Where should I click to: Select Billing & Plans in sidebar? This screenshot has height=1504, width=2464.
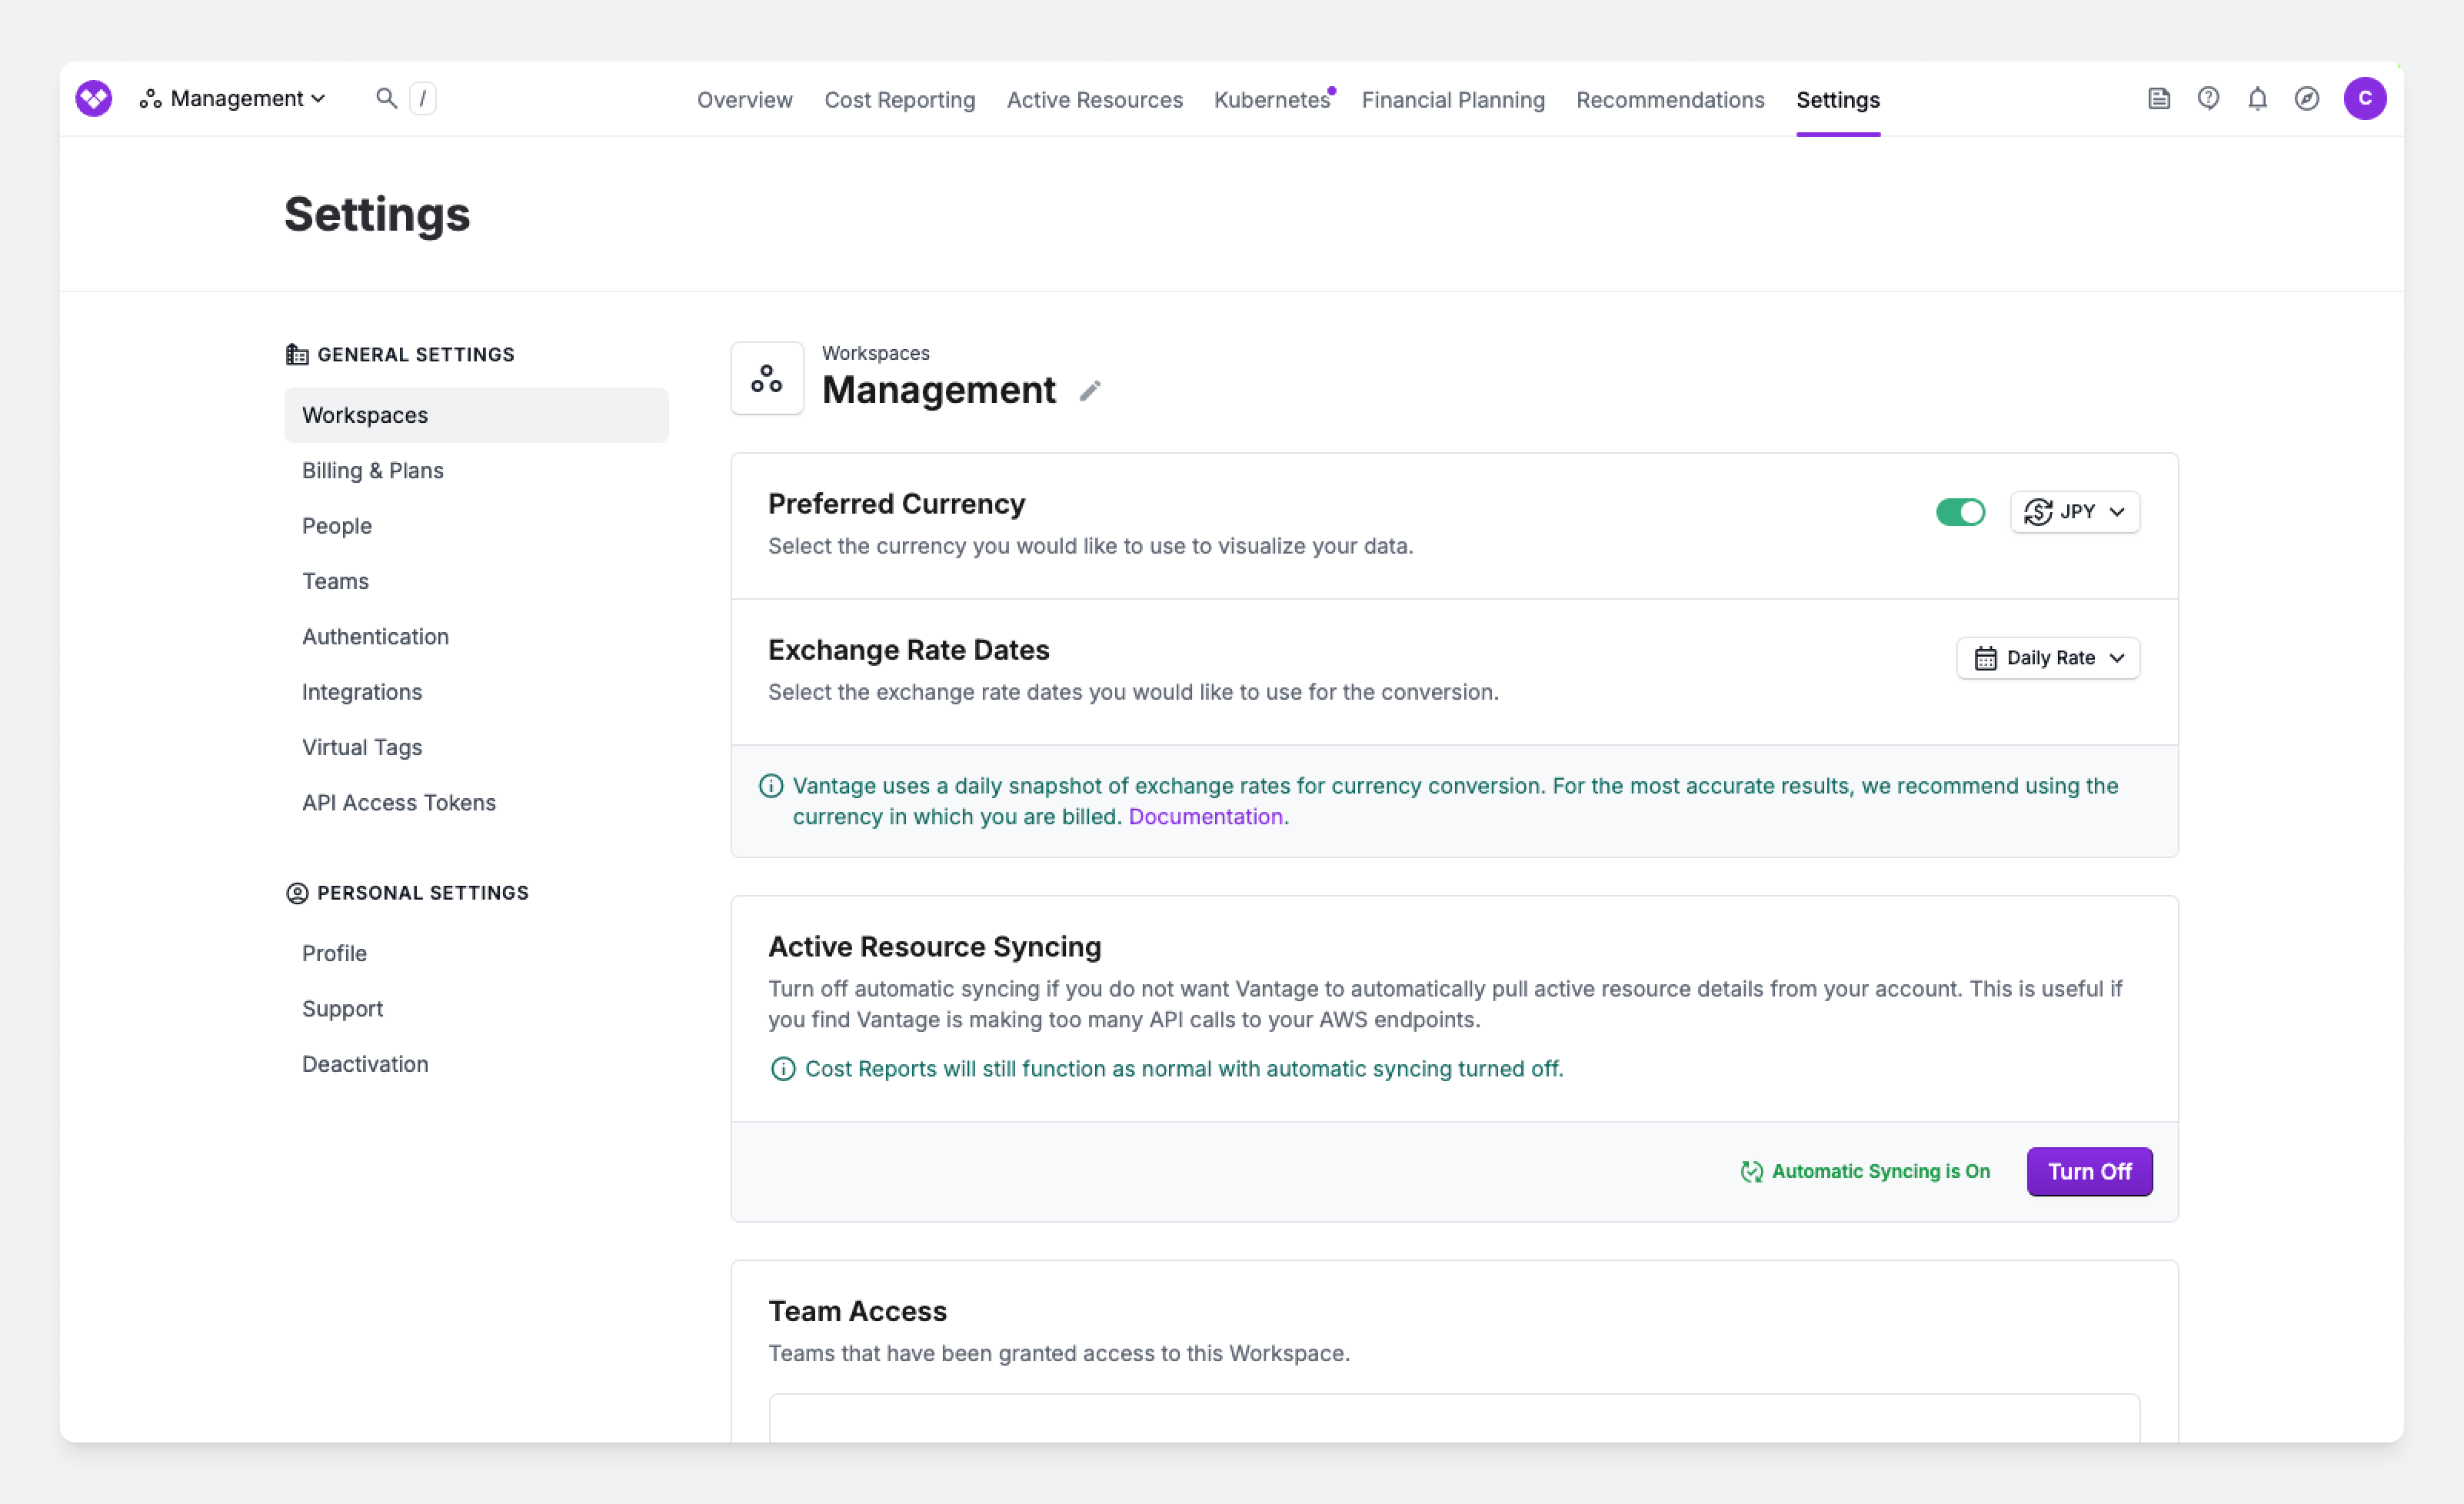tap(372, 470)
